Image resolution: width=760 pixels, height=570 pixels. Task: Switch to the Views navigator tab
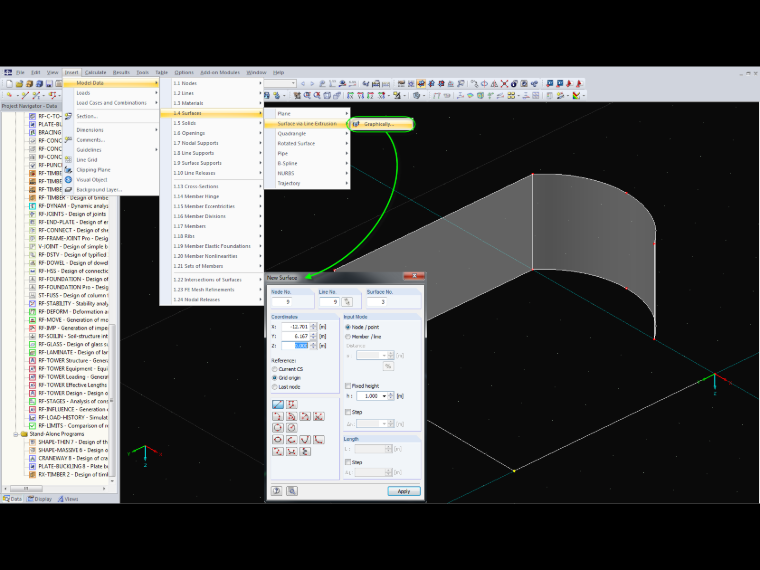pos(68,499)
